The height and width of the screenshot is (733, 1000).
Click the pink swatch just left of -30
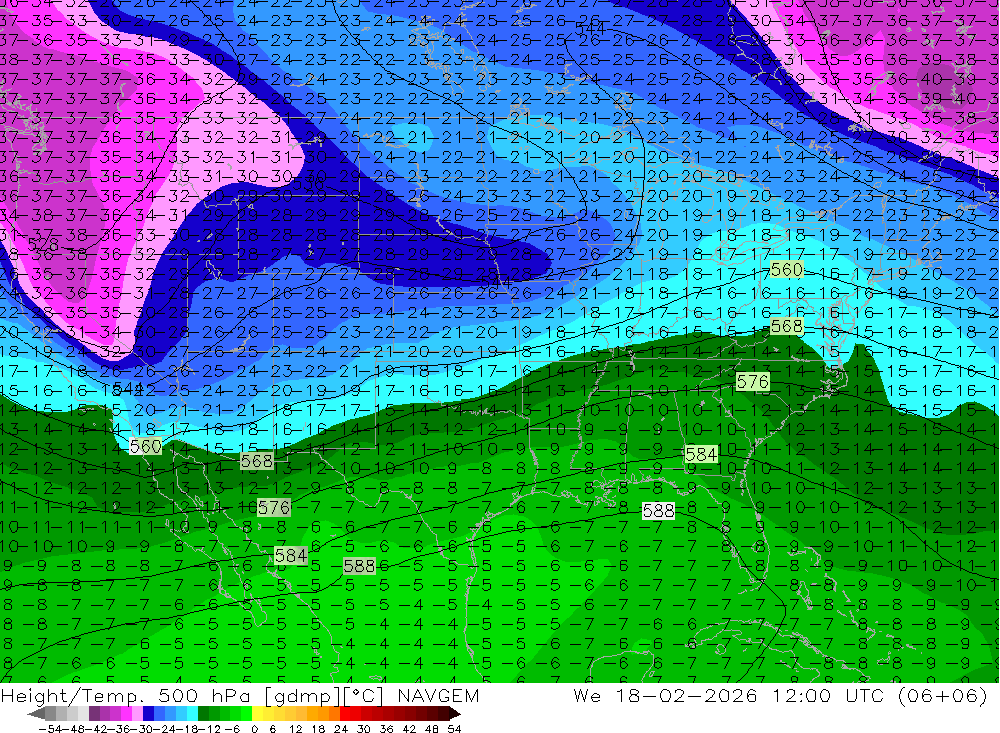click(x=137, y=714)
